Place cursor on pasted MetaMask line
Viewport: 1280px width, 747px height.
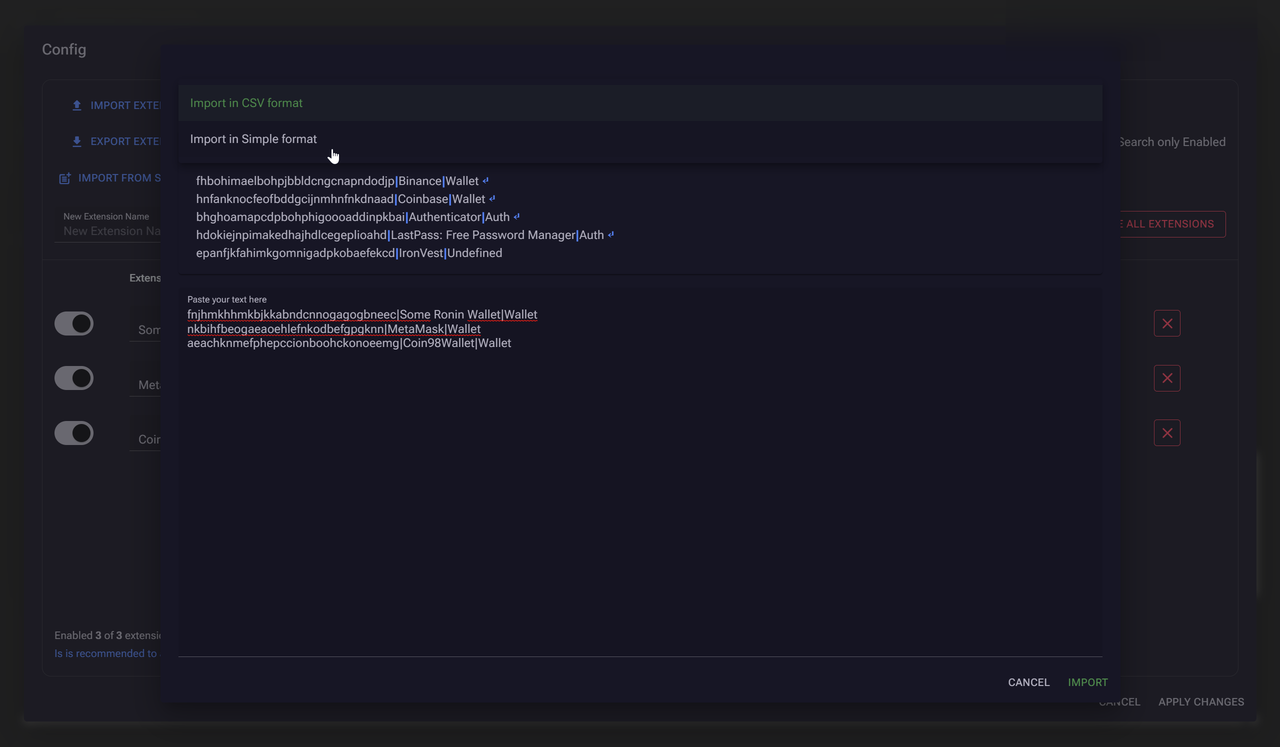[334, 329]
